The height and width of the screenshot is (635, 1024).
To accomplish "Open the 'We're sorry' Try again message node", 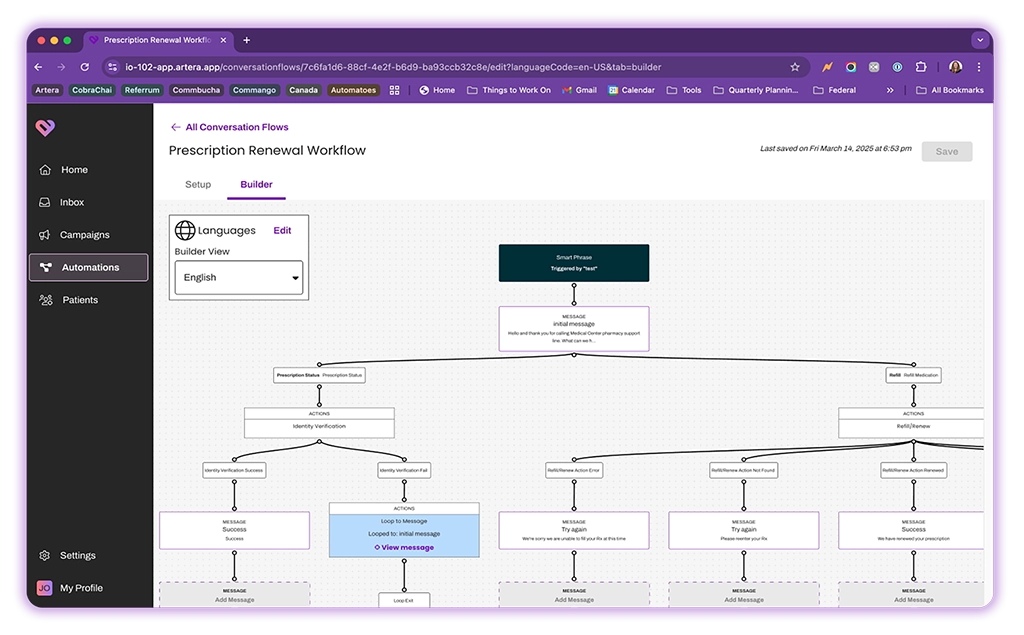I will (573, 530).
